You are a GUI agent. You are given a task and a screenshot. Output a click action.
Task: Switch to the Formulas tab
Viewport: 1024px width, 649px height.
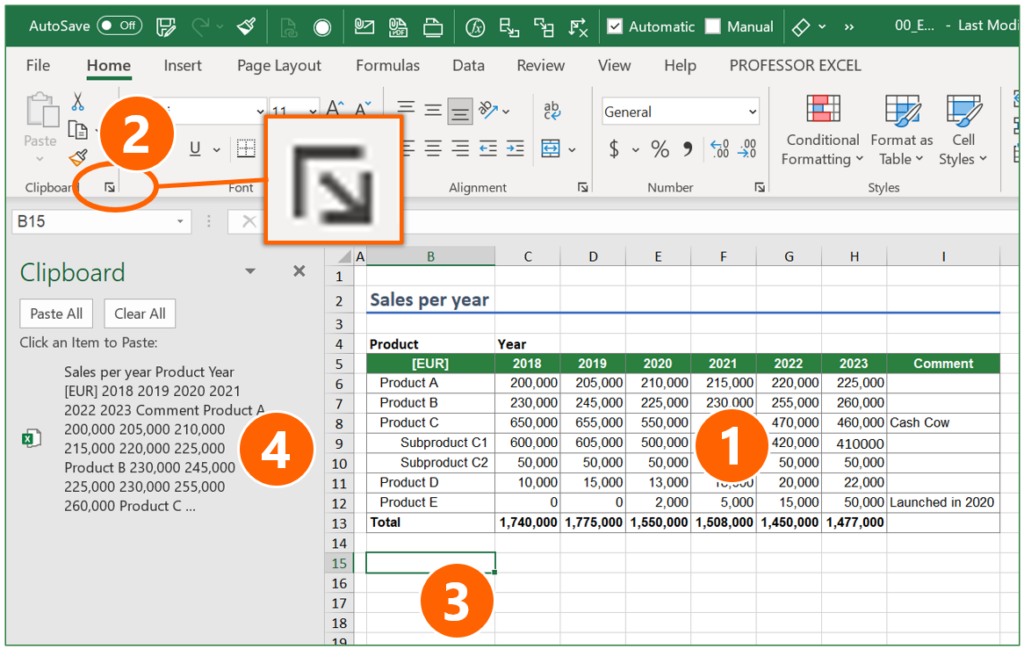coord(387,65)
